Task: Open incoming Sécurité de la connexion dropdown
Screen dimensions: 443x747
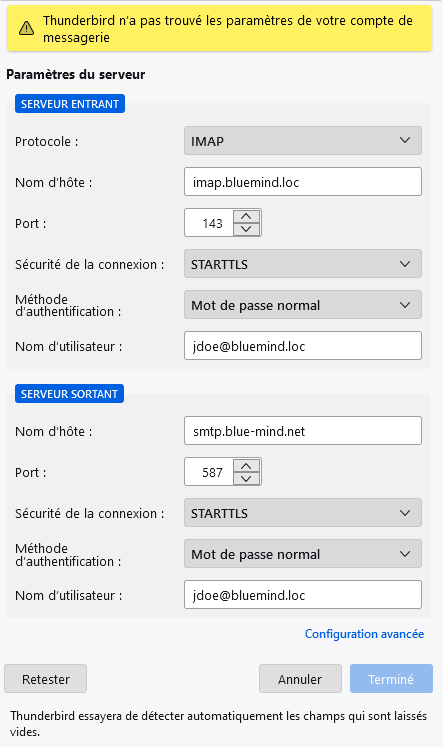Action: point(303,263)
